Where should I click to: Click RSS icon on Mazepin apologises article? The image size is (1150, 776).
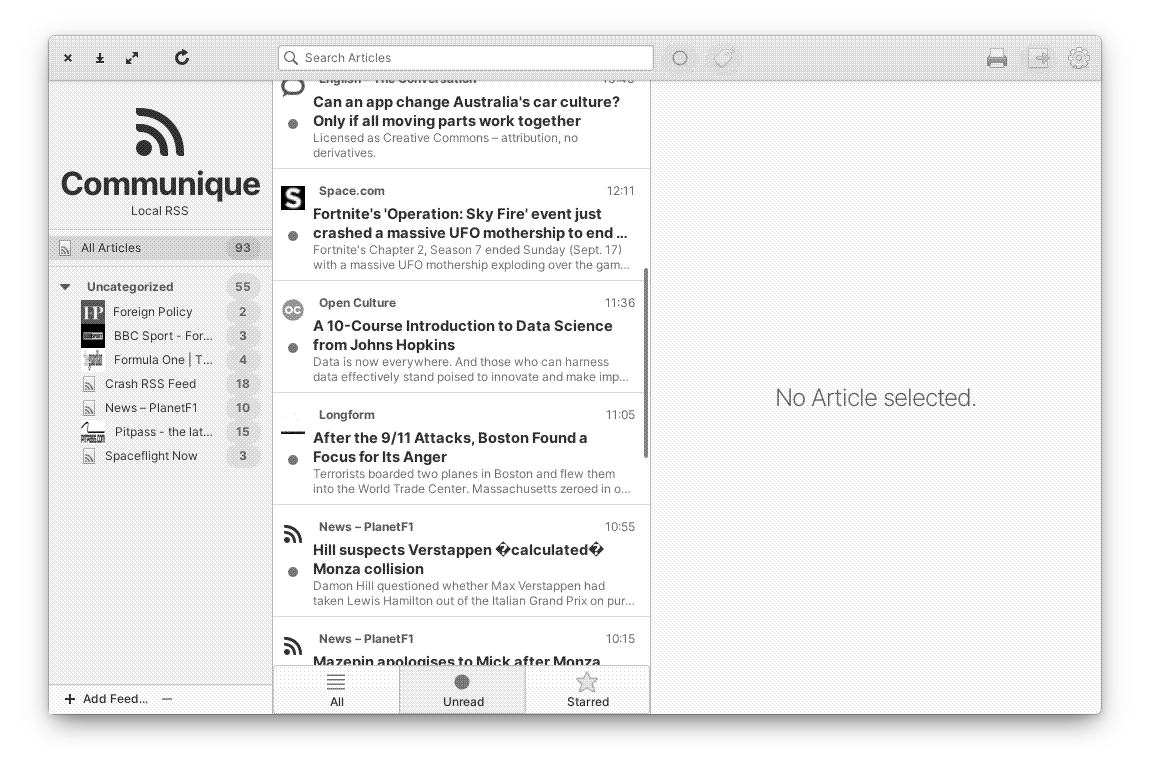click(x=293, y=646)
